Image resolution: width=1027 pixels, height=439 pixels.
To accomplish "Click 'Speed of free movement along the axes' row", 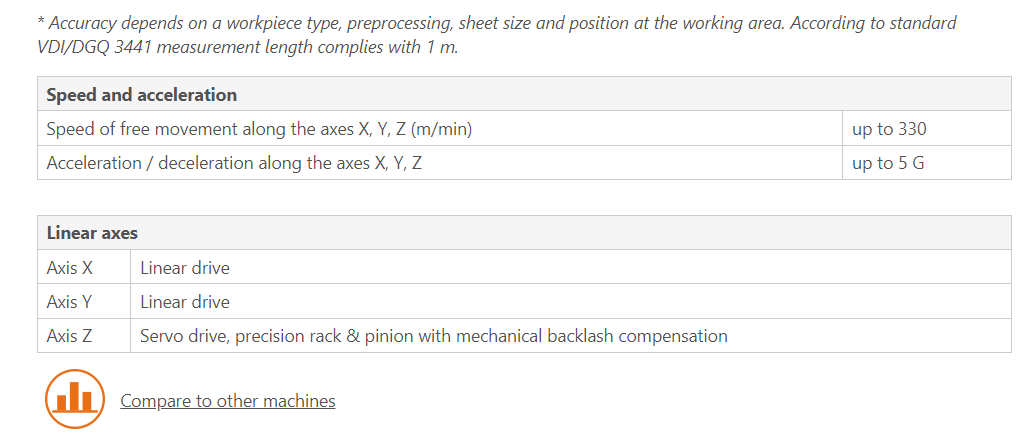I will 439,128.
